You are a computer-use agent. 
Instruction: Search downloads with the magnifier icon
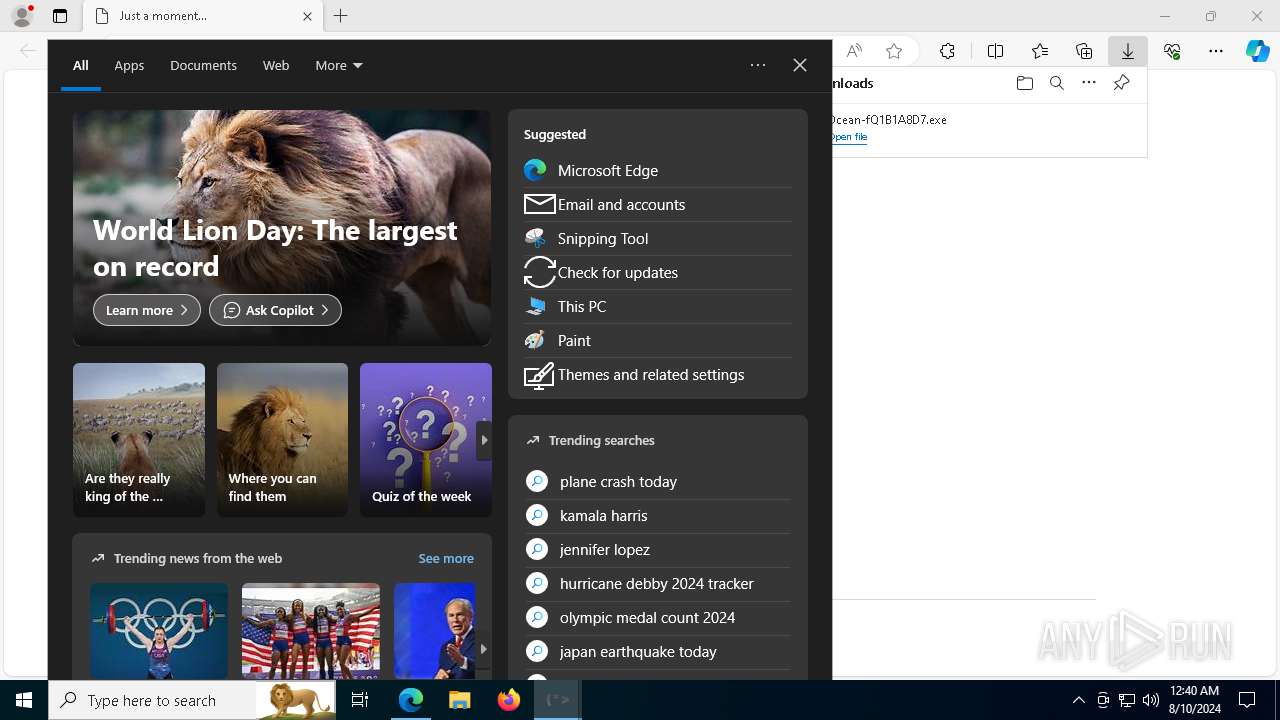[1056, 83]
